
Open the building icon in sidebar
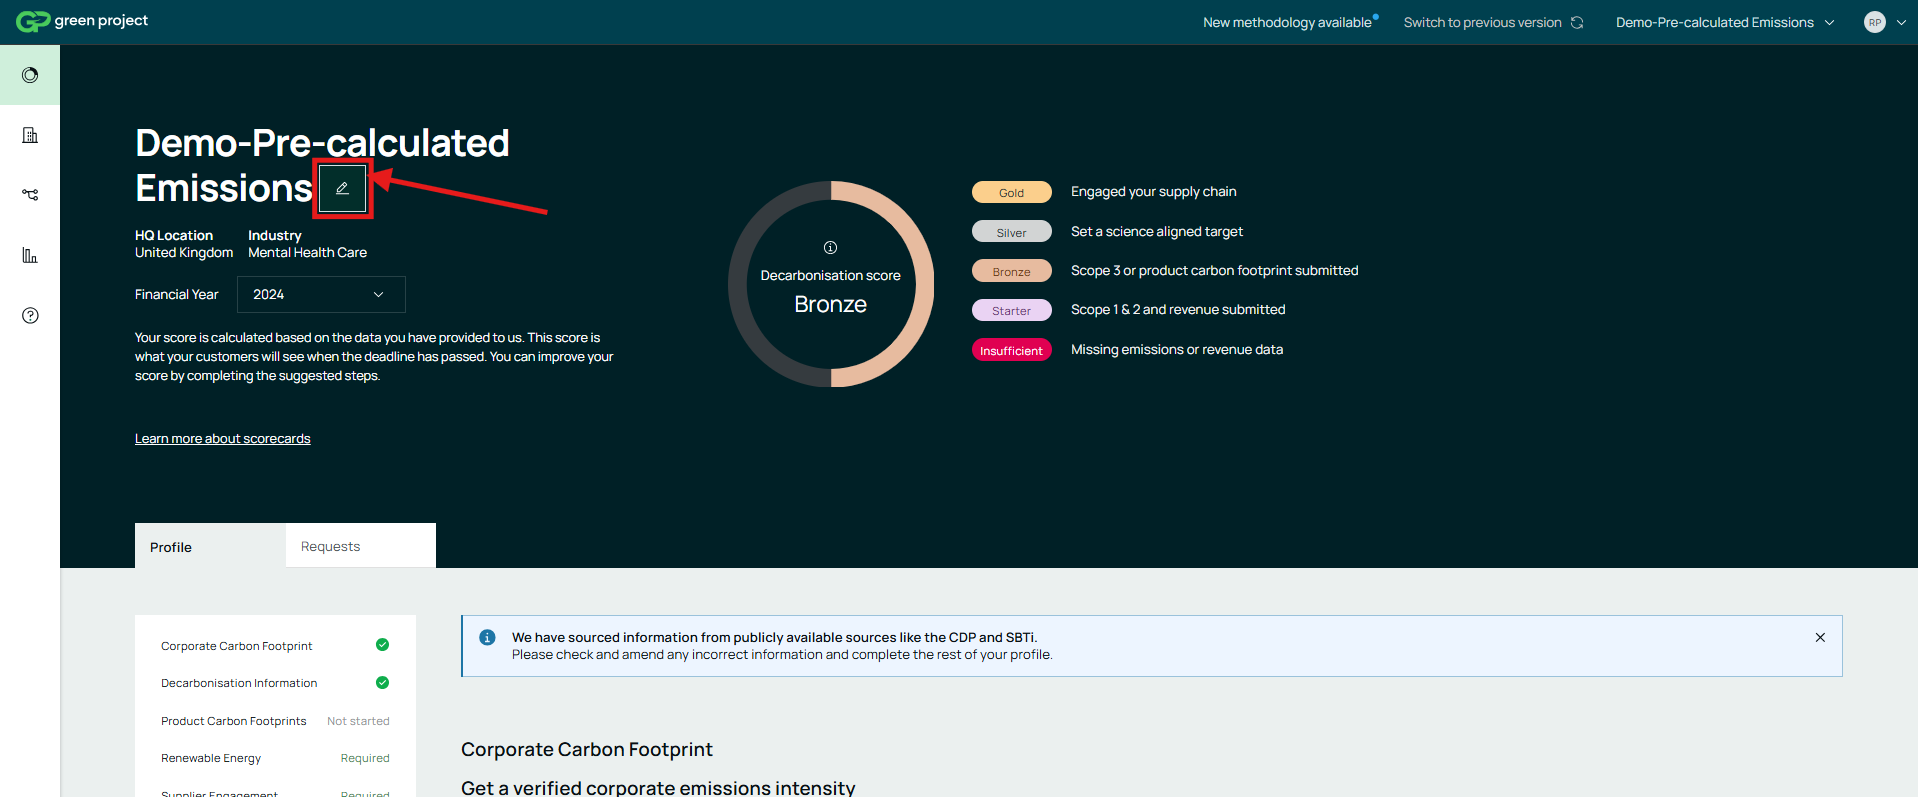(30, 135)
